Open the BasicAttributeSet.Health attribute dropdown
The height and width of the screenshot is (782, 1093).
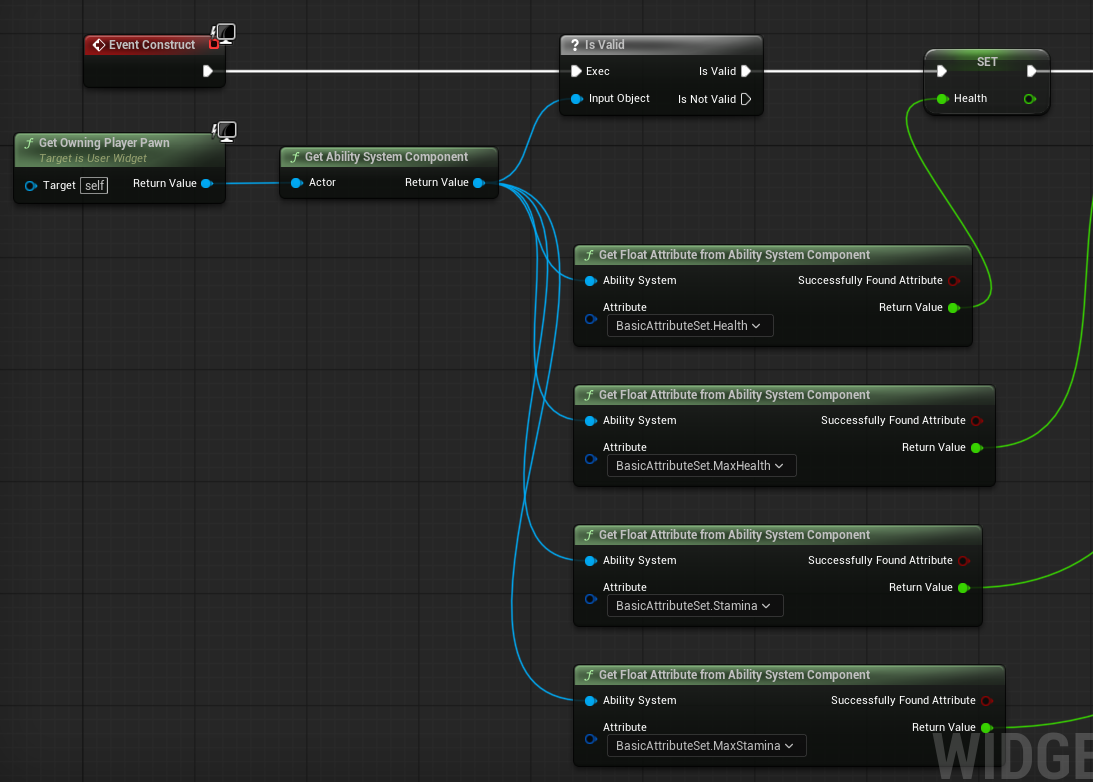pos(690,325)
